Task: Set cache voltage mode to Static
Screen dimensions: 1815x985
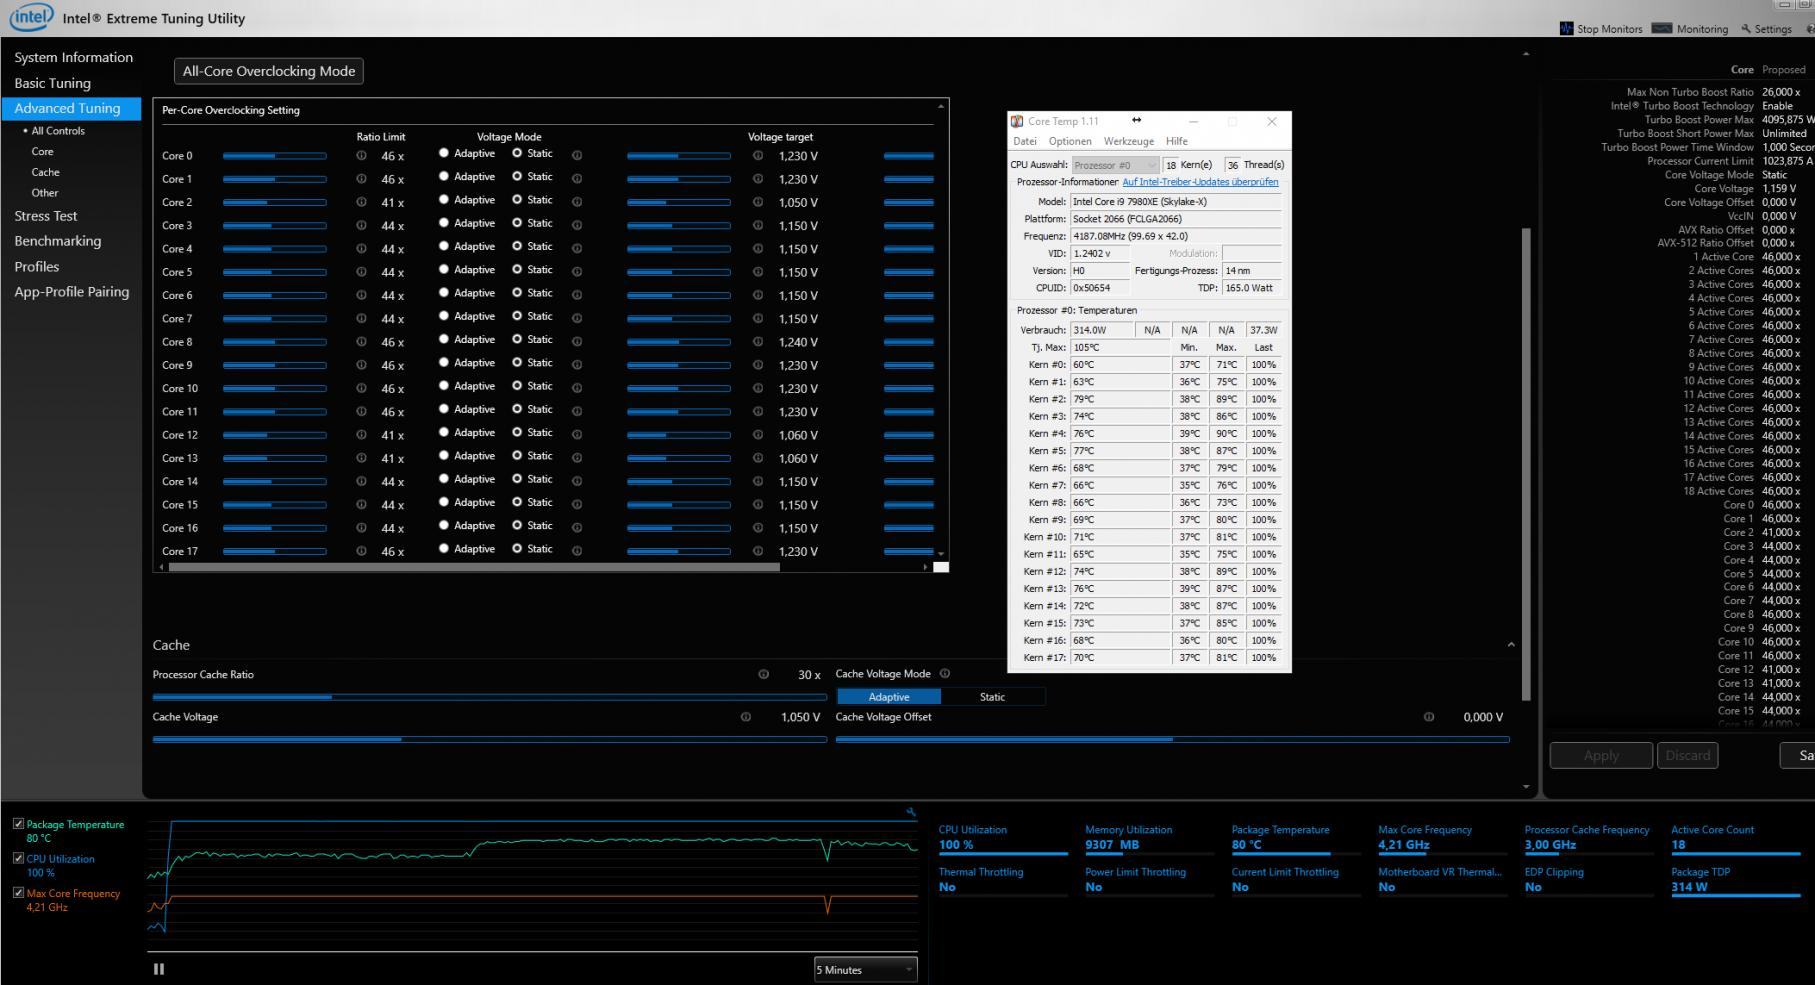Action: point(993,697)
